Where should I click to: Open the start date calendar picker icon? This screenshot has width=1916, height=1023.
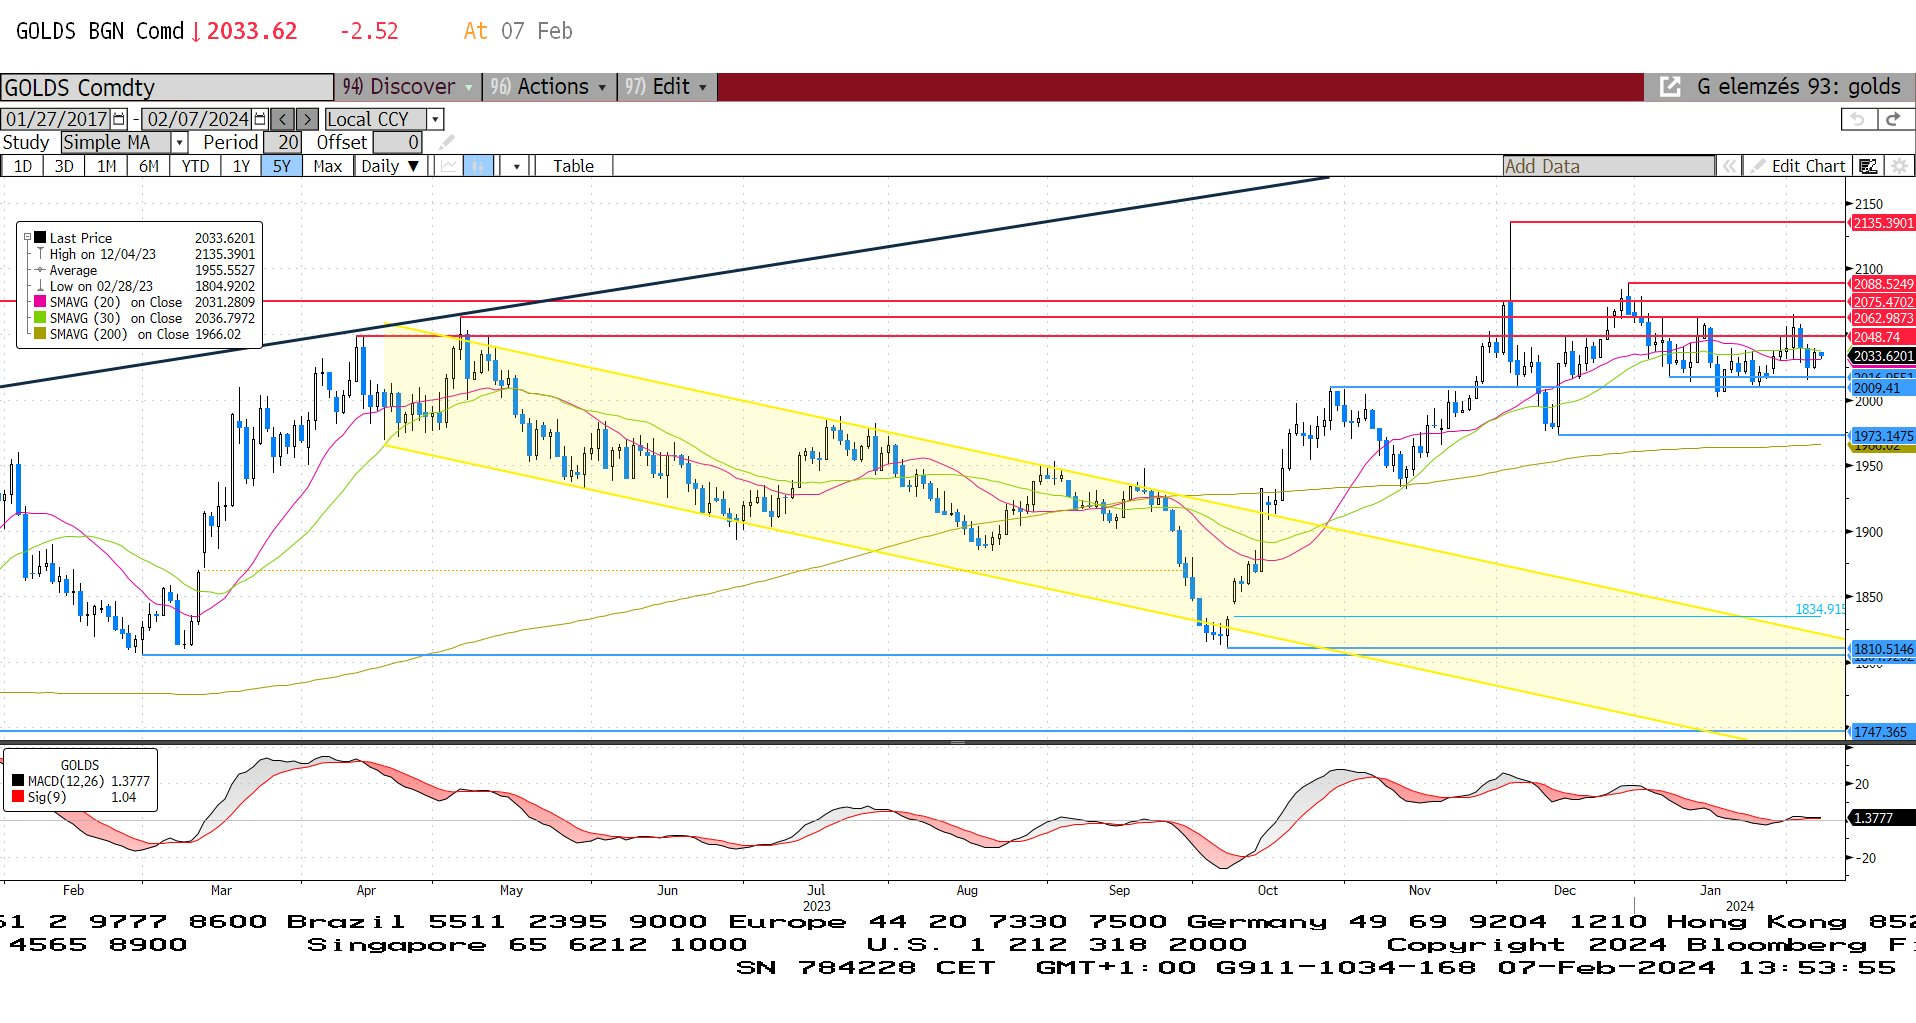[119, 119]
